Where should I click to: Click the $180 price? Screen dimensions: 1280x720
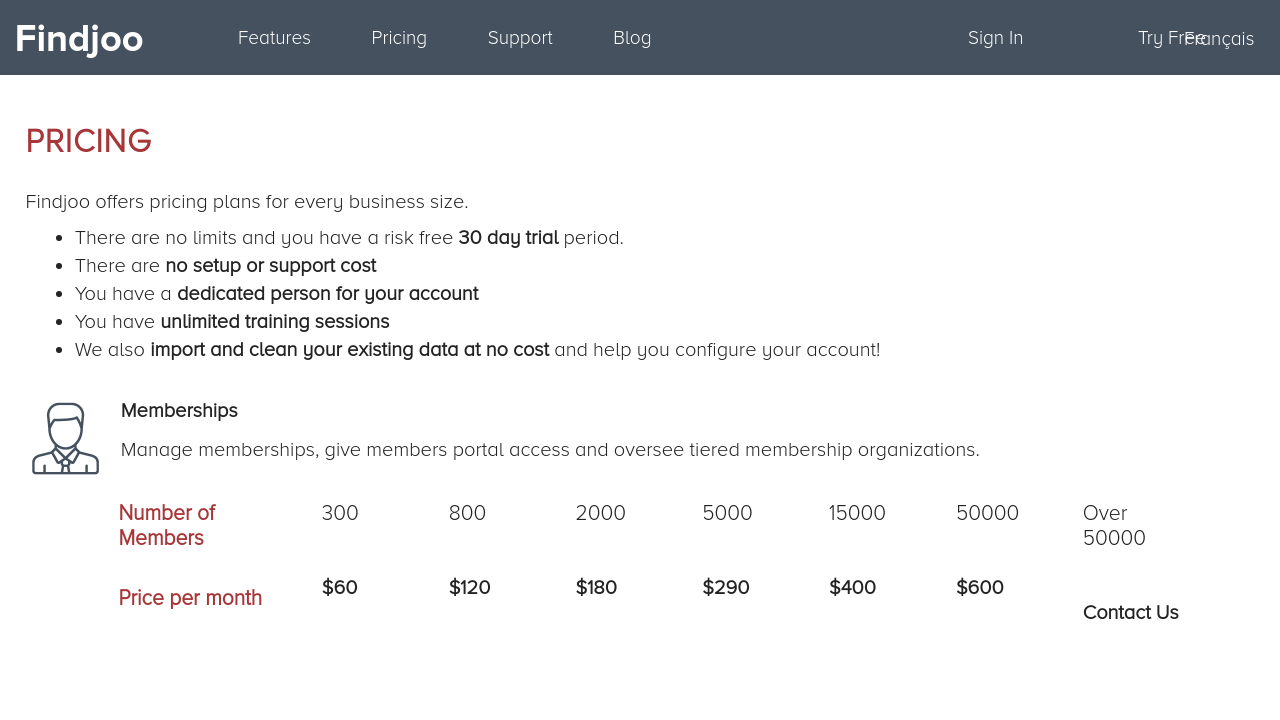[596, 587]
